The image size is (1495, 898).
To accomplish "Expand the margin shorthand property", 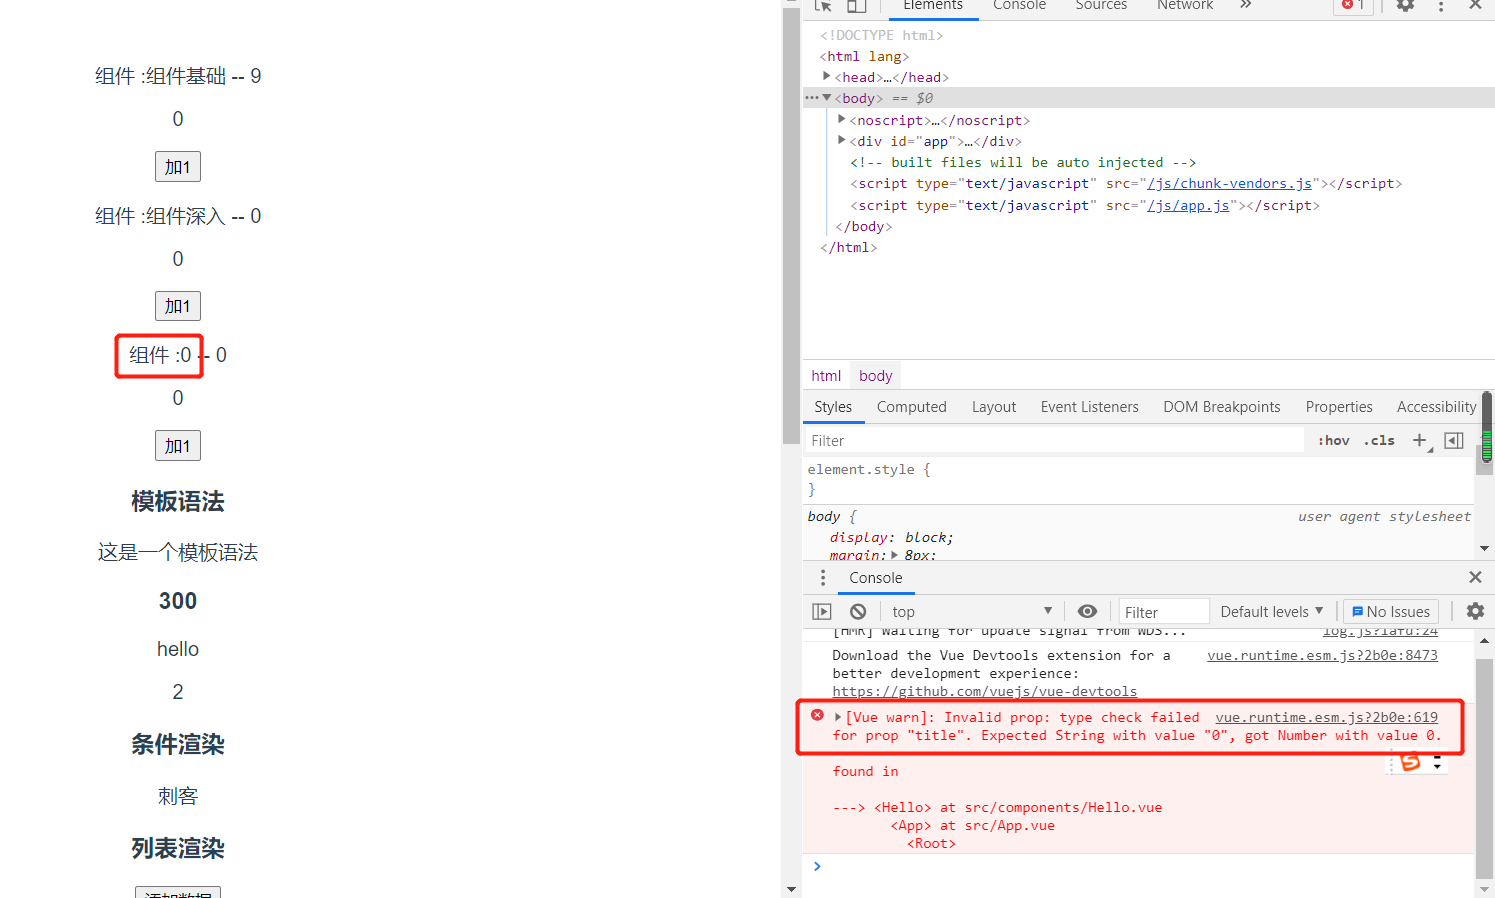I will (895, 555).
